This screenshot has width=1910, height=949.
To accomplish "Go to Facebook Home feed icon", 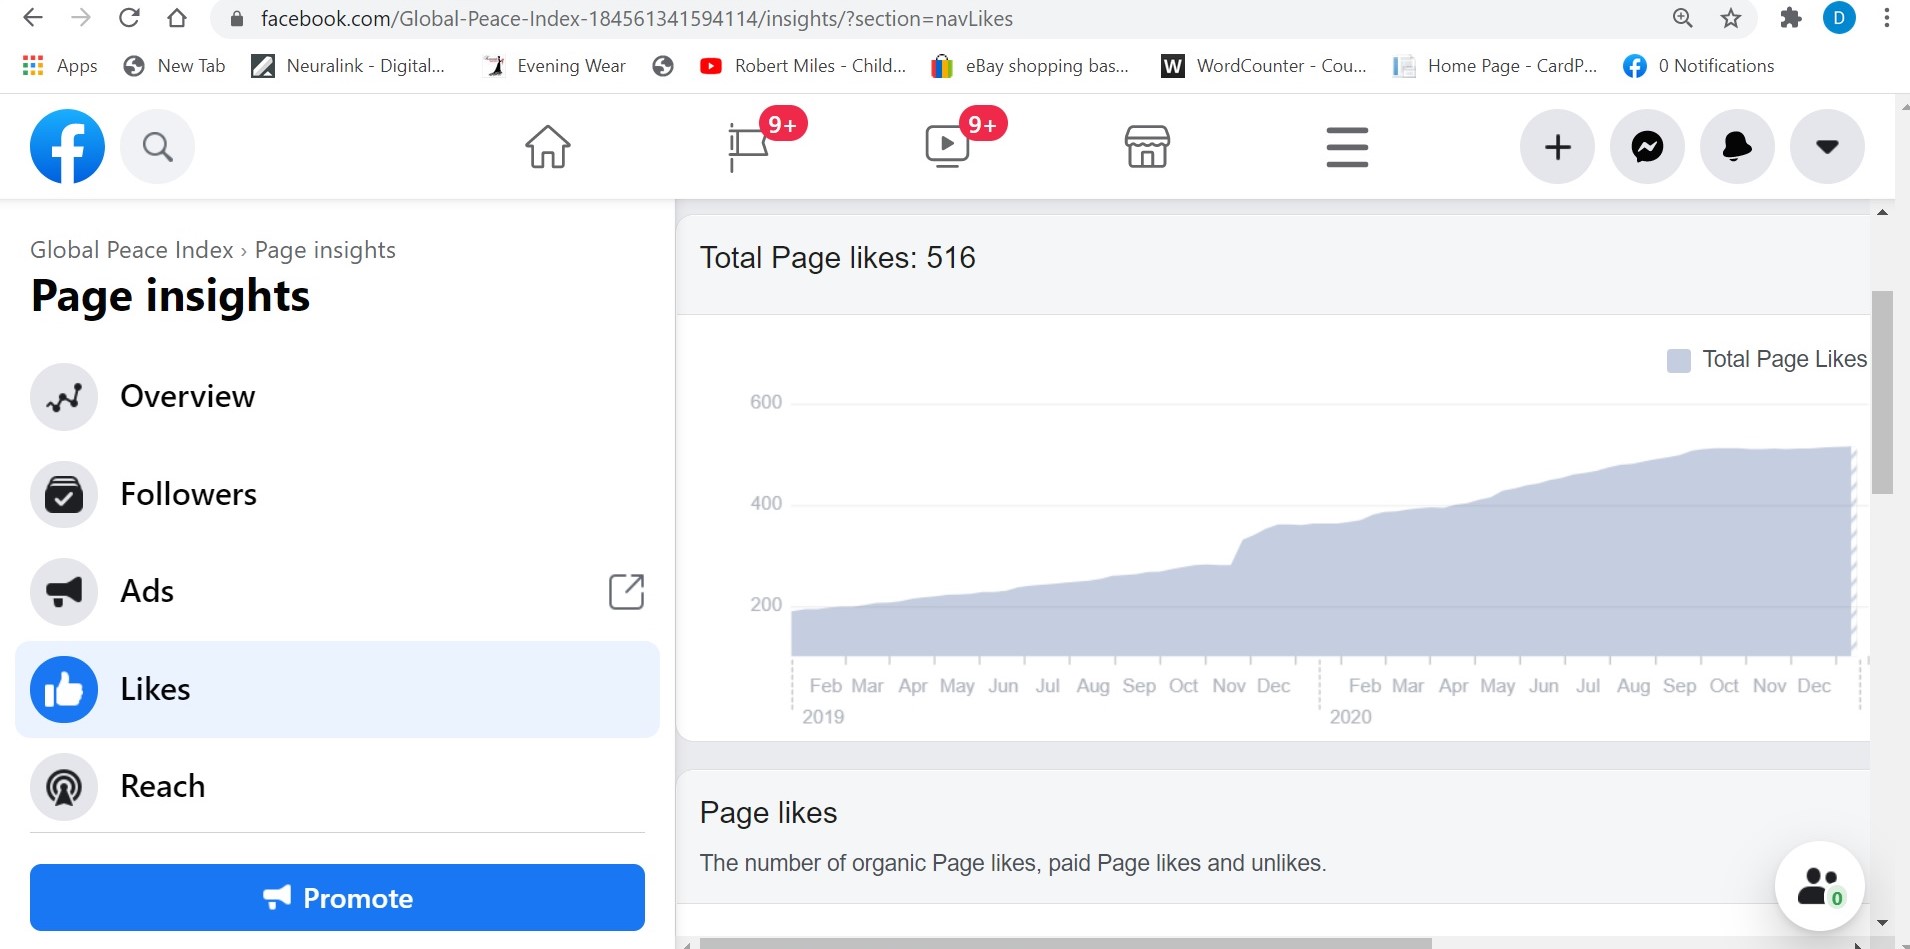I will click(548, 147).
